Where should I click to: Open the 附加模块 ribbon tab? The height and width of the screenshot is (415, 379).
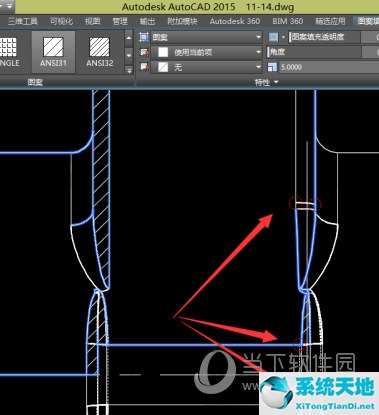click(x=182, y=21)
